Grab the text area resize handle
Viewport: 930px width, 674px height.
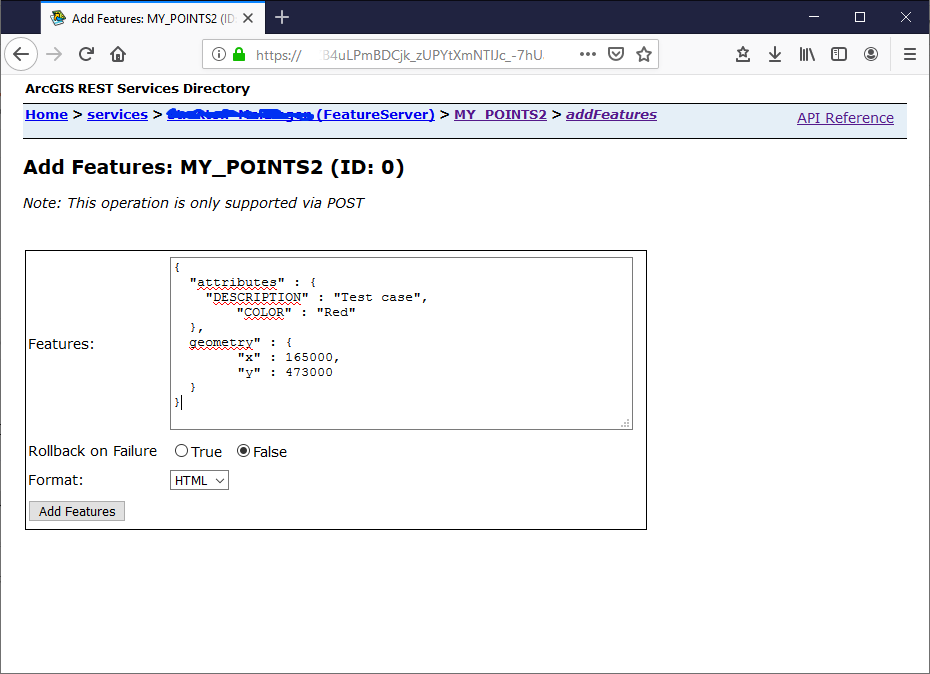point(625,423)
